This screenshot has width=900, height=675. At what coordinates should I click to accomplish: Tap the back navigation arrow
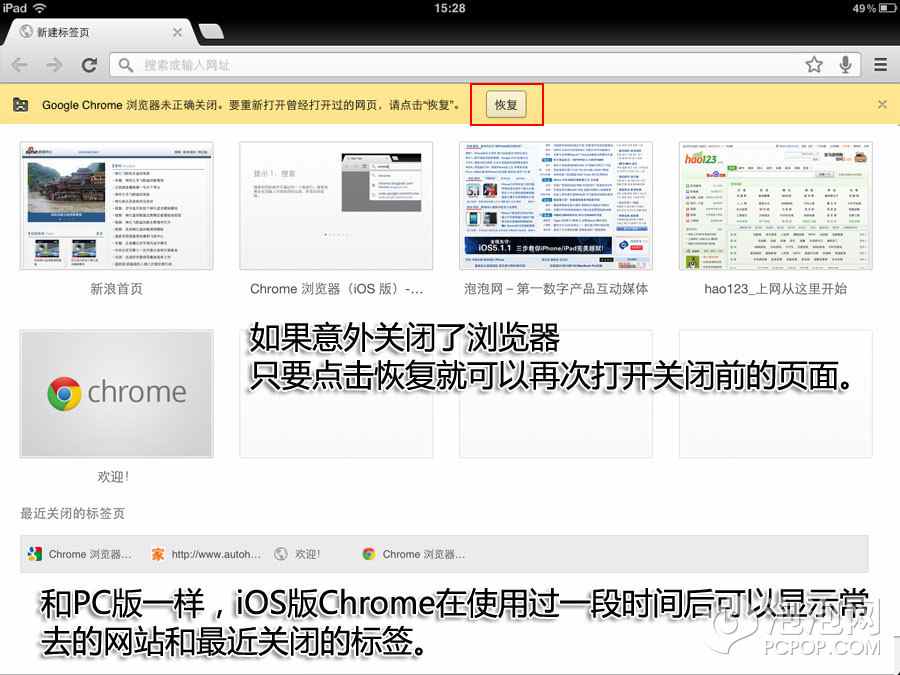pos(20,65)
